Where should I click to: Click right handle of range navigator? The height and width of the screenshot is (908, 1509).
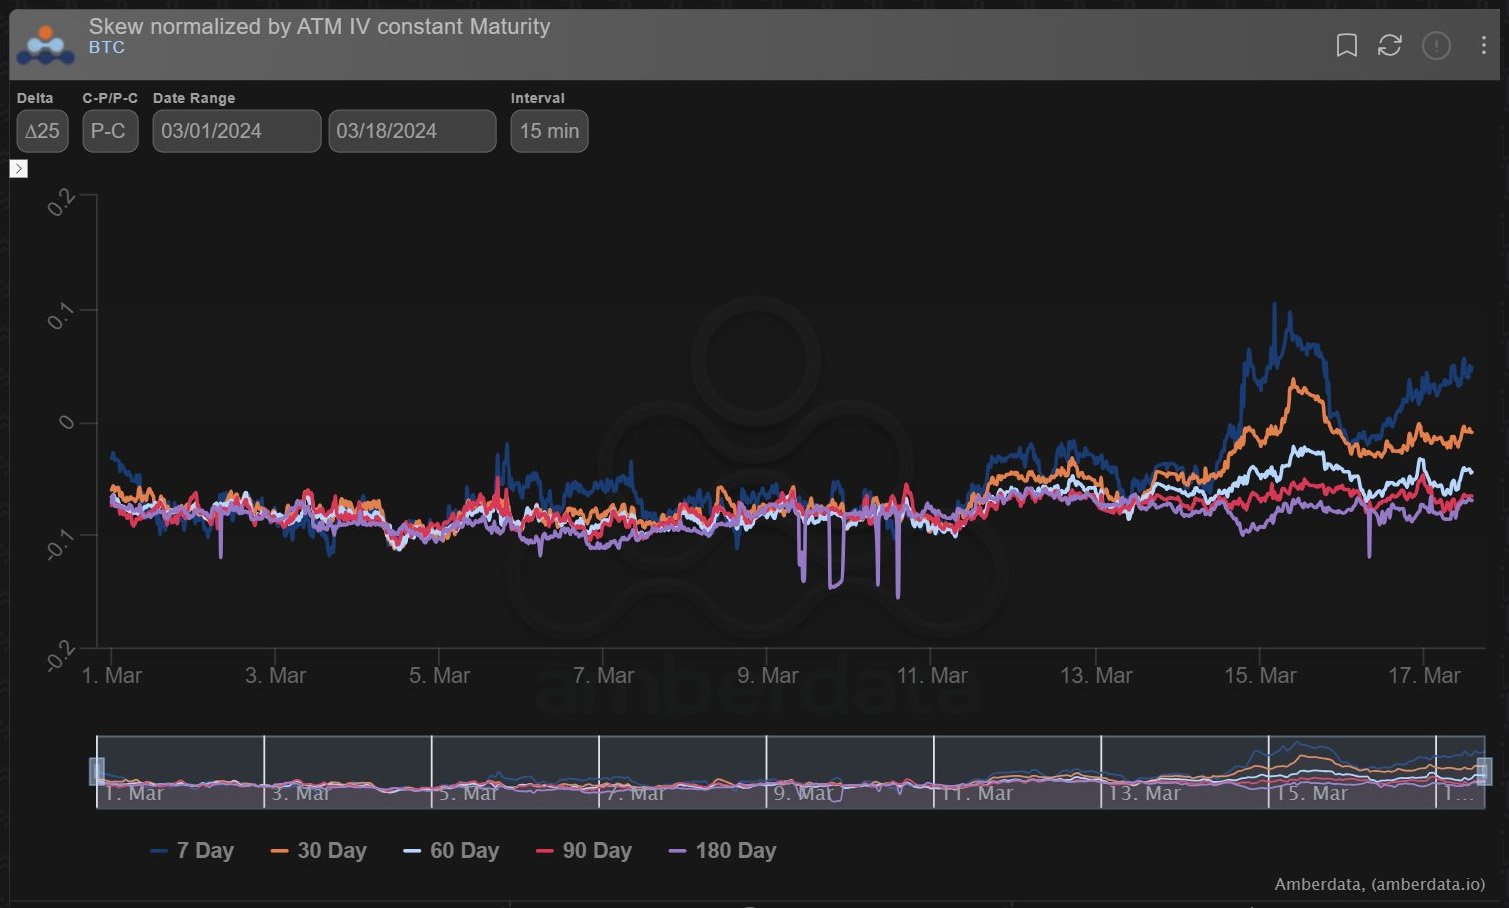[x=1484, y=771]
